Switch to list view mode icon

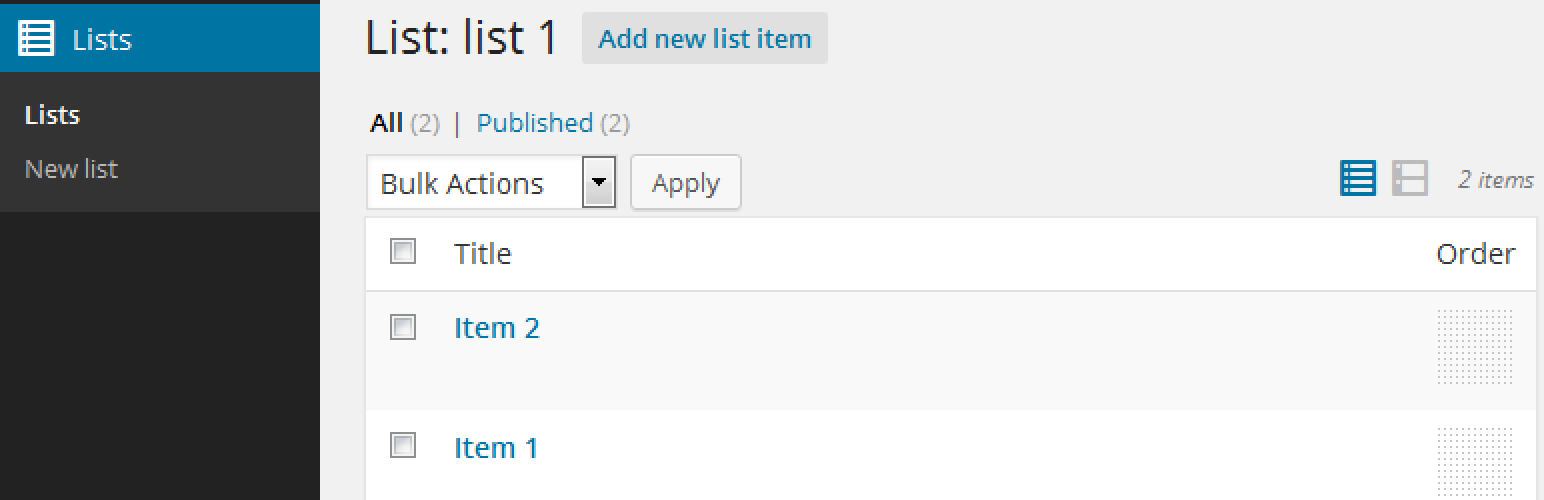pos(1358,178)
